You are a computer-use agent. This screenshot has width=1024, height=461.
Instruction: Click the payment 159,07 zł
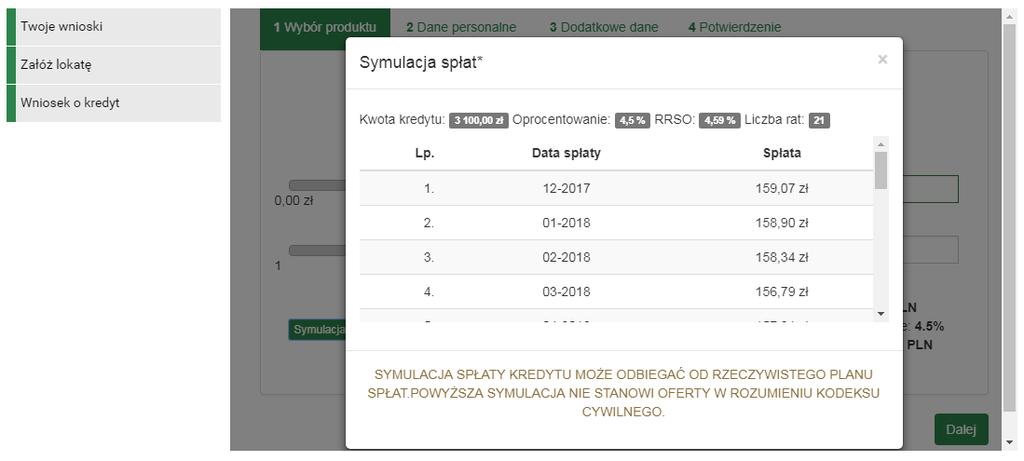pyautogui.click(x=782, y=188)
